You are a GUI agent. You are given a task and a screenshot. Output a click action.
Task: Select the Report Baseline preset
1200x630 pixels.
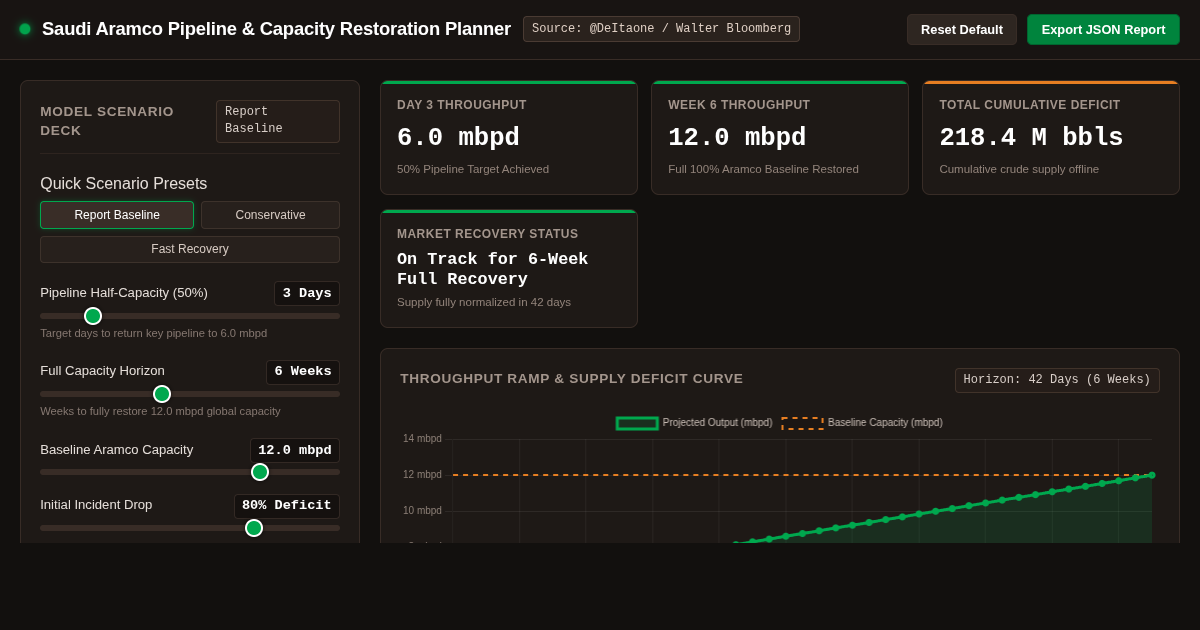coord(117,215)
